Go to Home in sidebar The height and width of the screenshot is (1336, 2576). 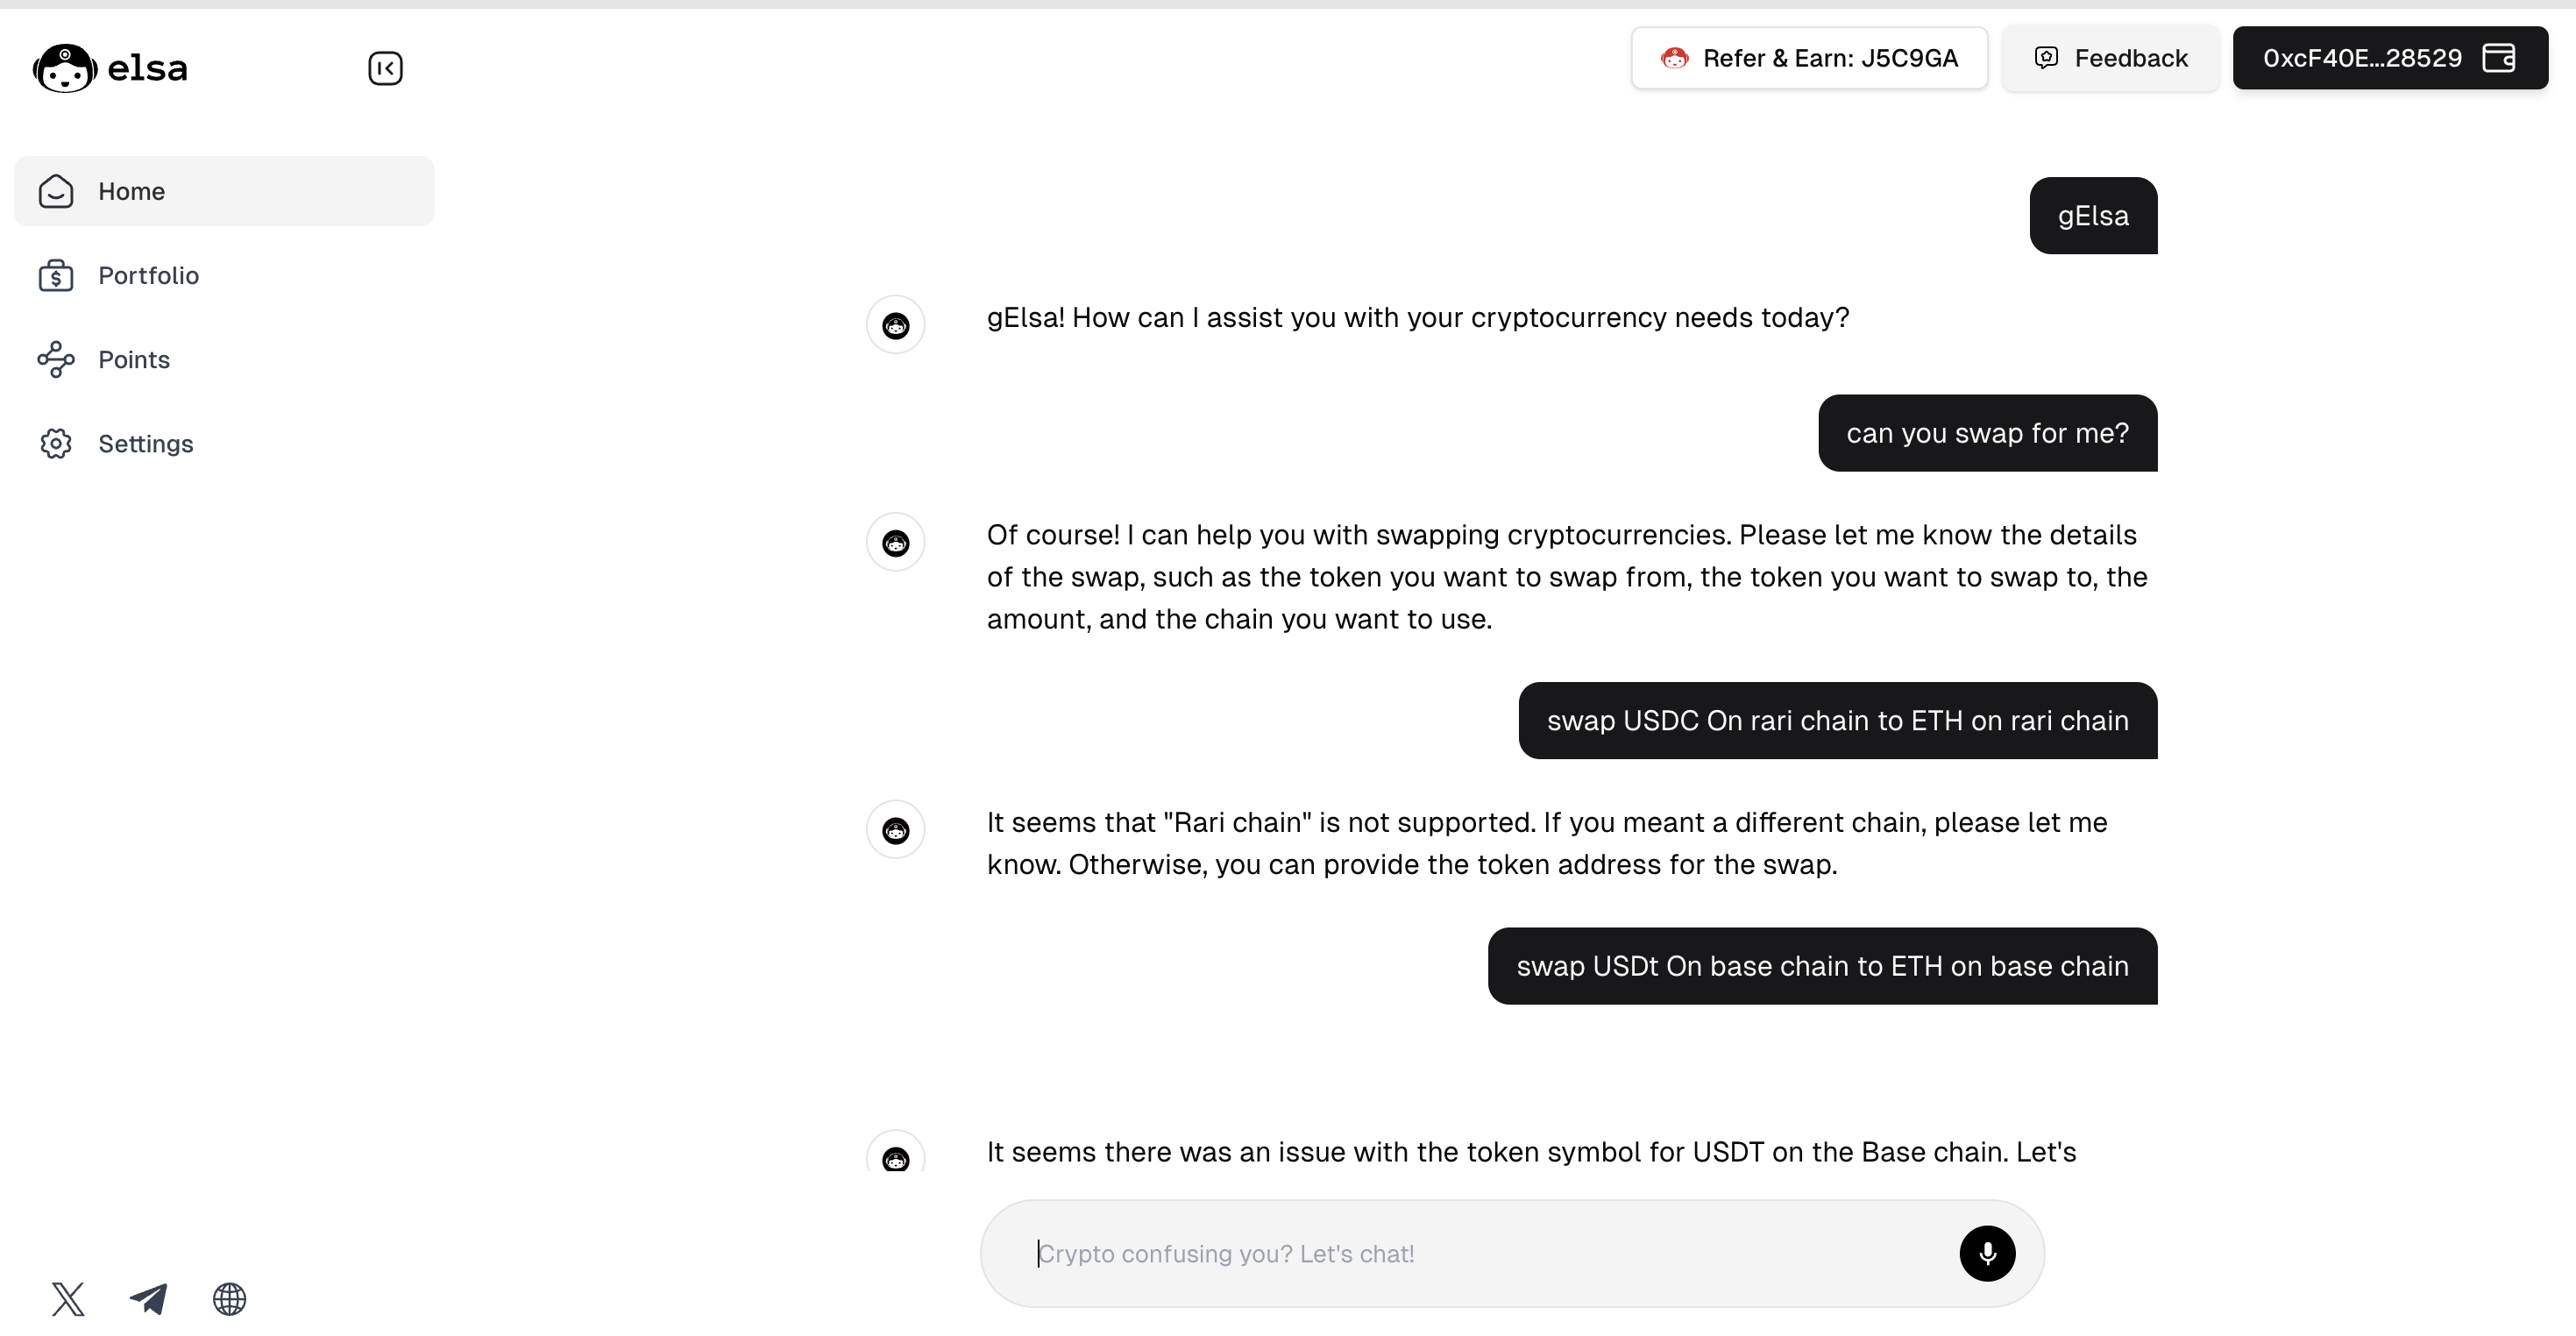(x=224, y=191)
